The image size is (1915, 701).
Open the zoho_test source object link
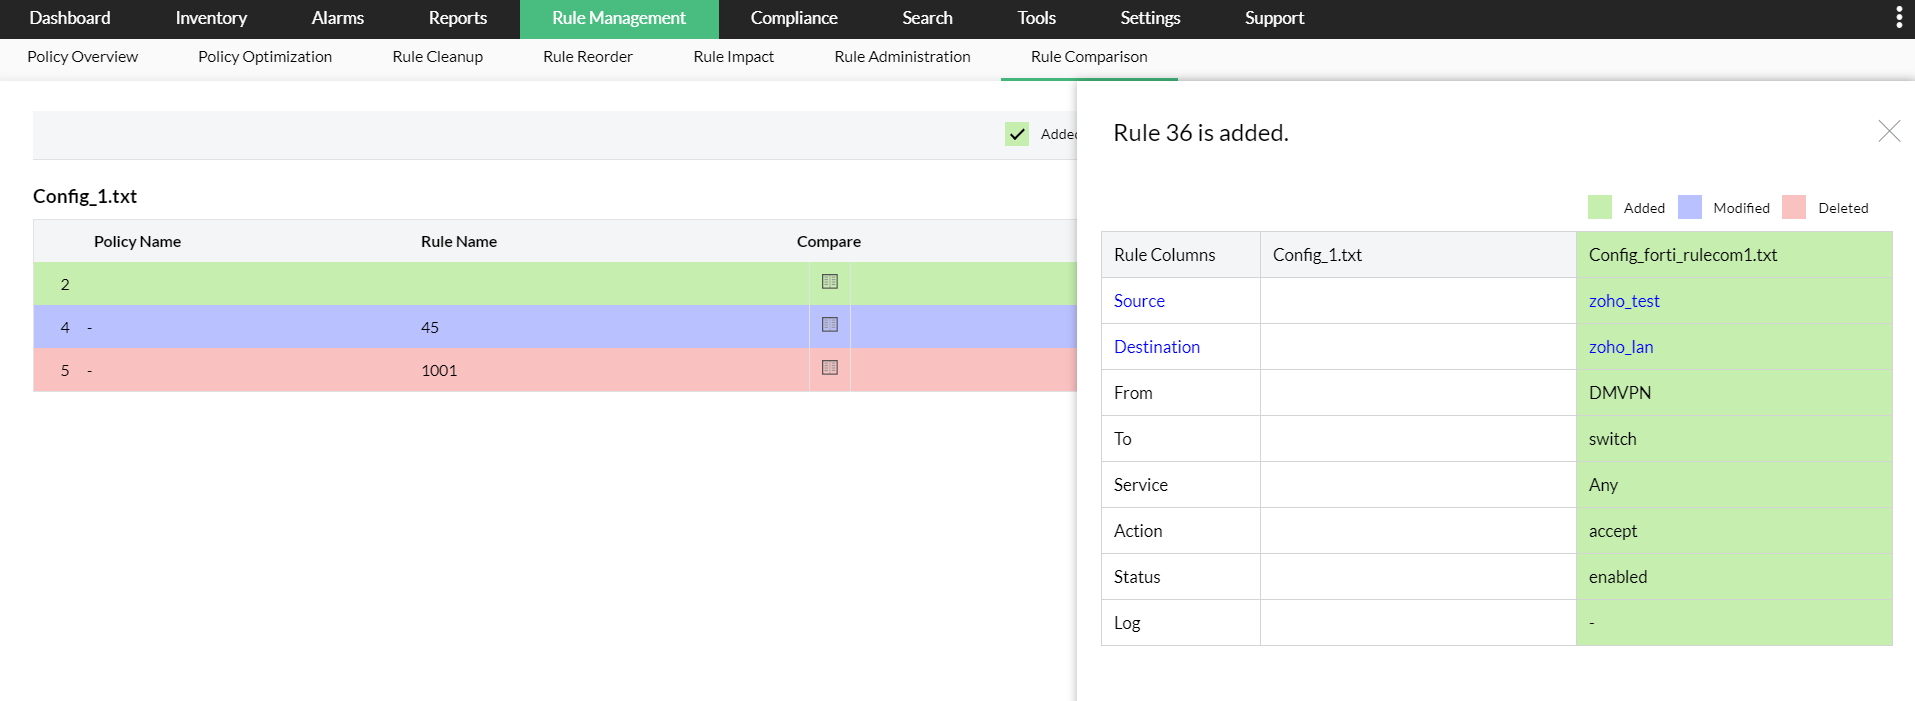coord(1623,301)
